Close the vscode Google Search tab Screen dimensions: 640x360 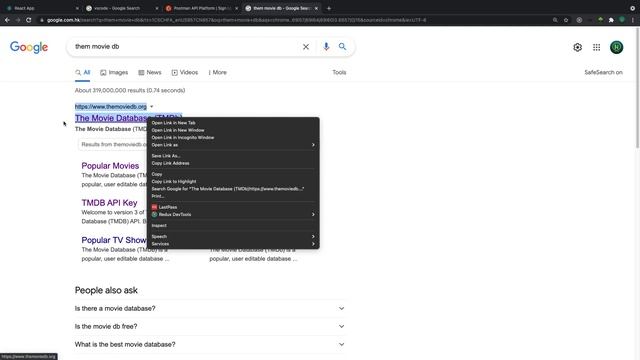pyautogui.click(x=157, y=8)
